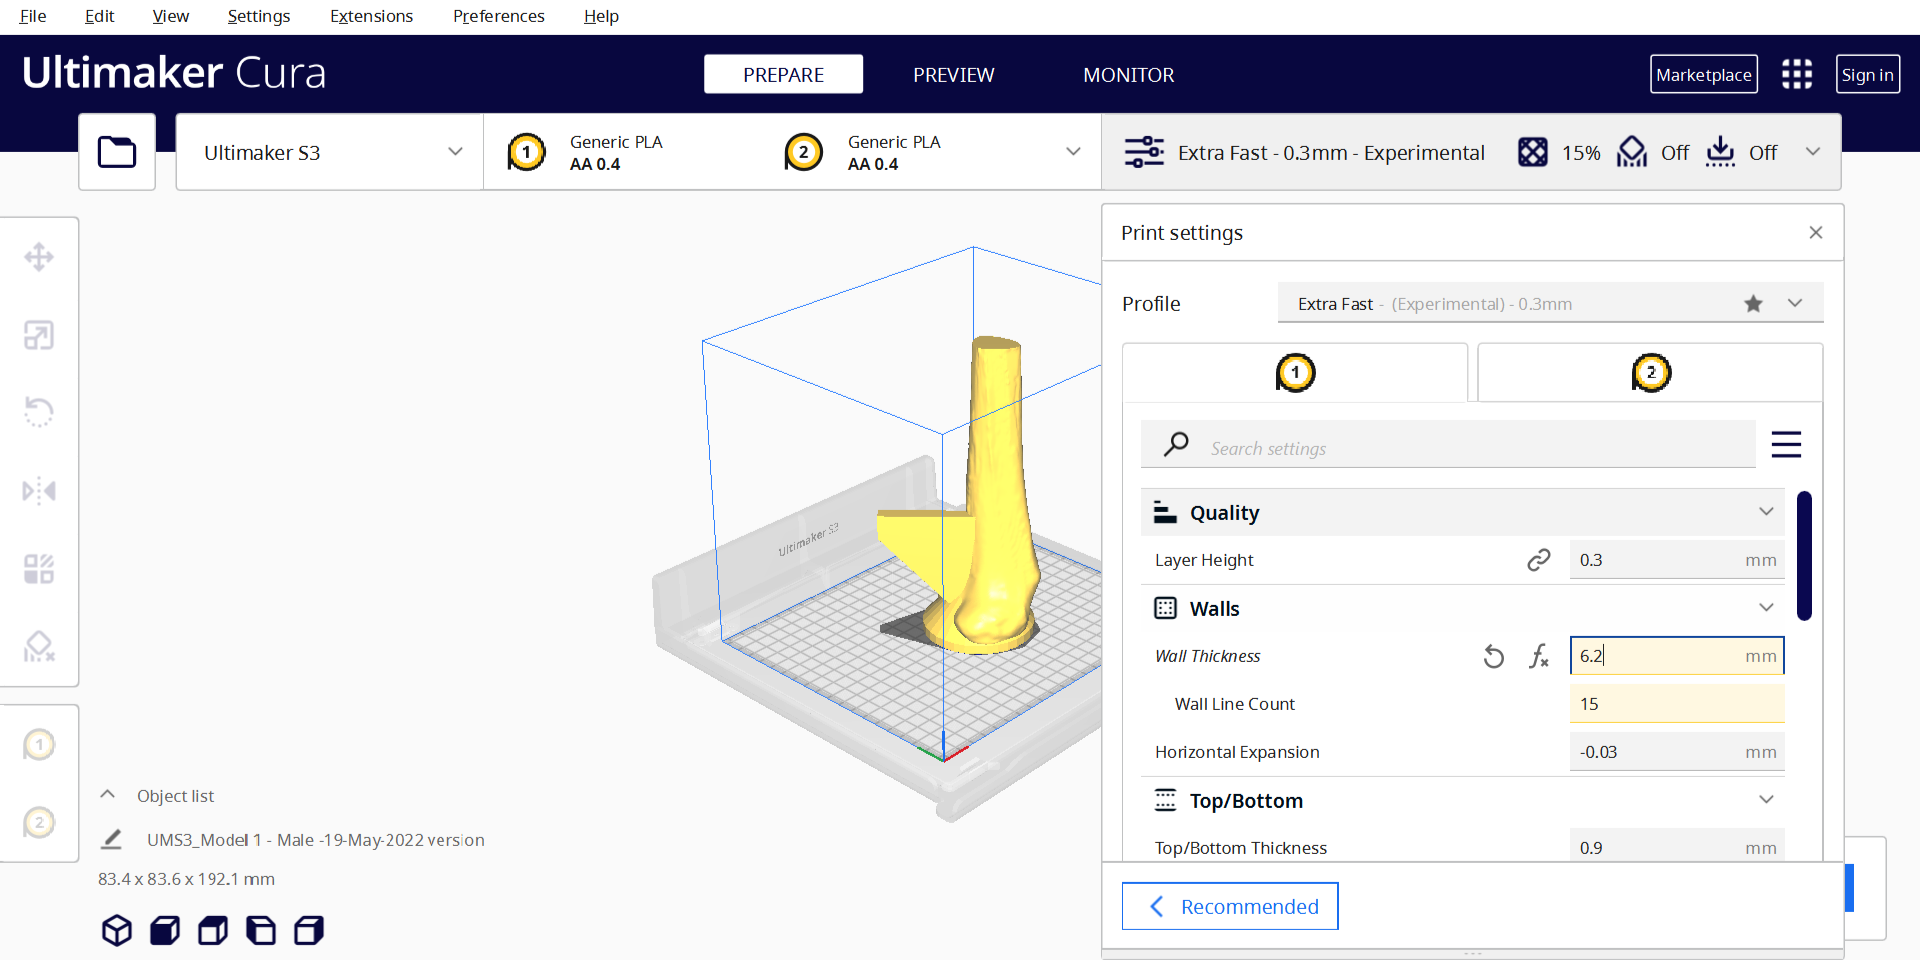Switch to the PREVIEW stage
This screenshot has height=960, width=1920.
coord(953,75)
